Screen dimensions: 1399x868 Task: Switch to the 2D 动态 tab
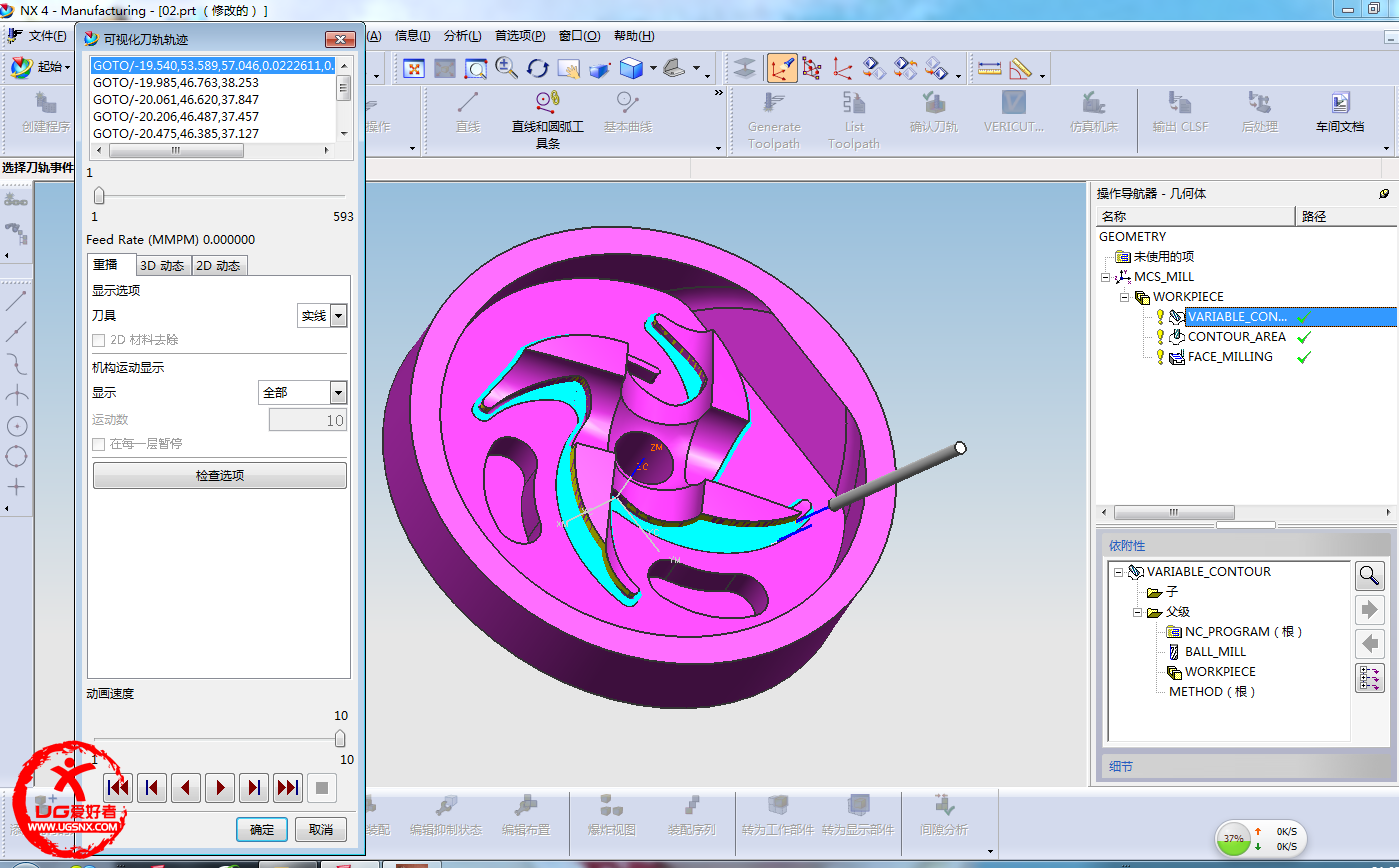pos(218,266)
